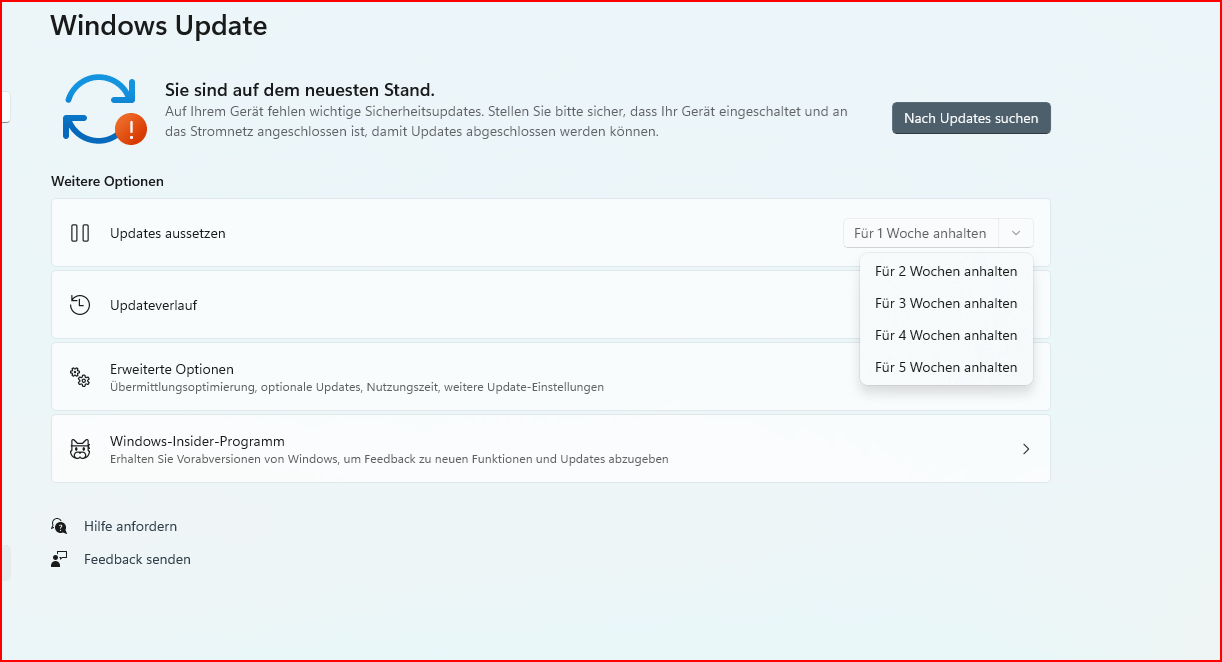Click the gears icon beside Erweiterte Optionen
This screenshot has height=662, width=1222.
(80, 377)
